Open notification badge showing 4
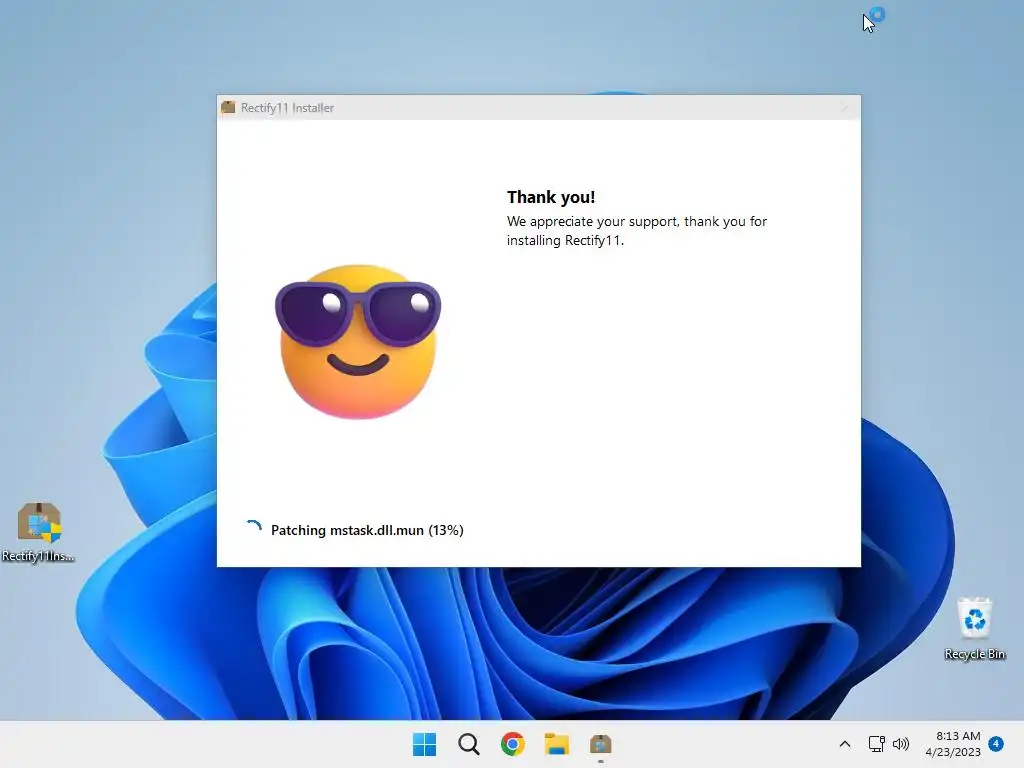Screen dimensions: 1024x768 [x=996, y=743]
